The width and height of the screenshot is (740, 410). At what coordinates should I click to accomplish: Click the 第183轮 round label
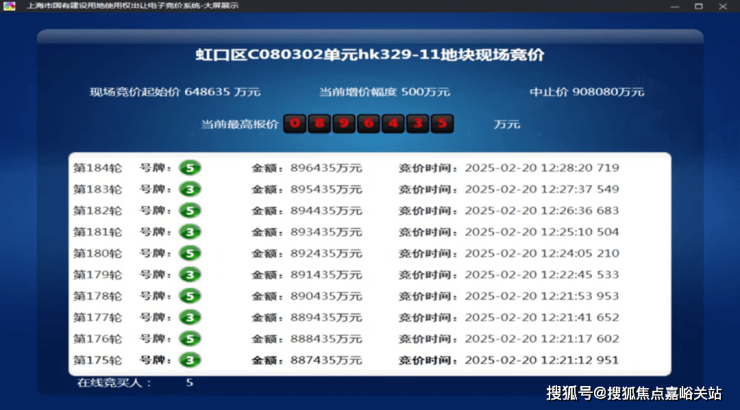97,189
